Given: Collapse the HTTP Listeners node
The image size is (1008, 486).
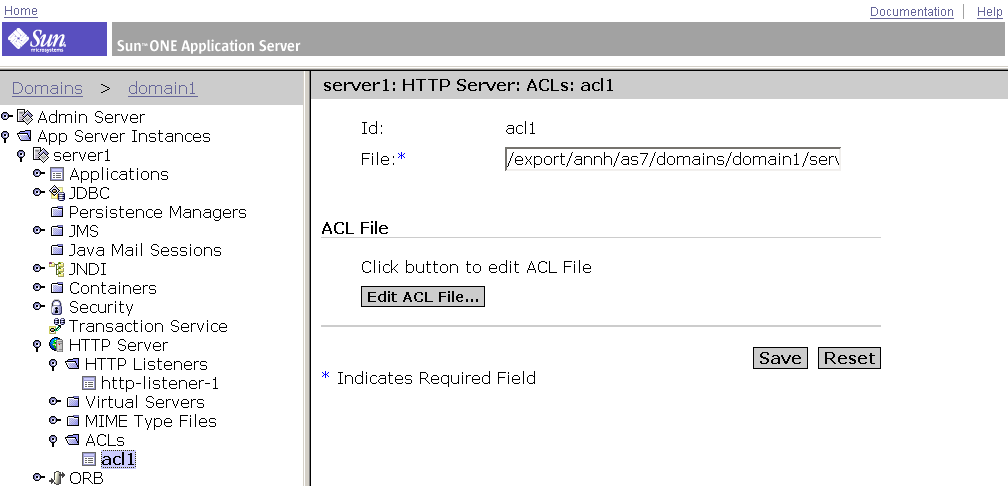Looking at the screenshot, I should tap(53, 364).
